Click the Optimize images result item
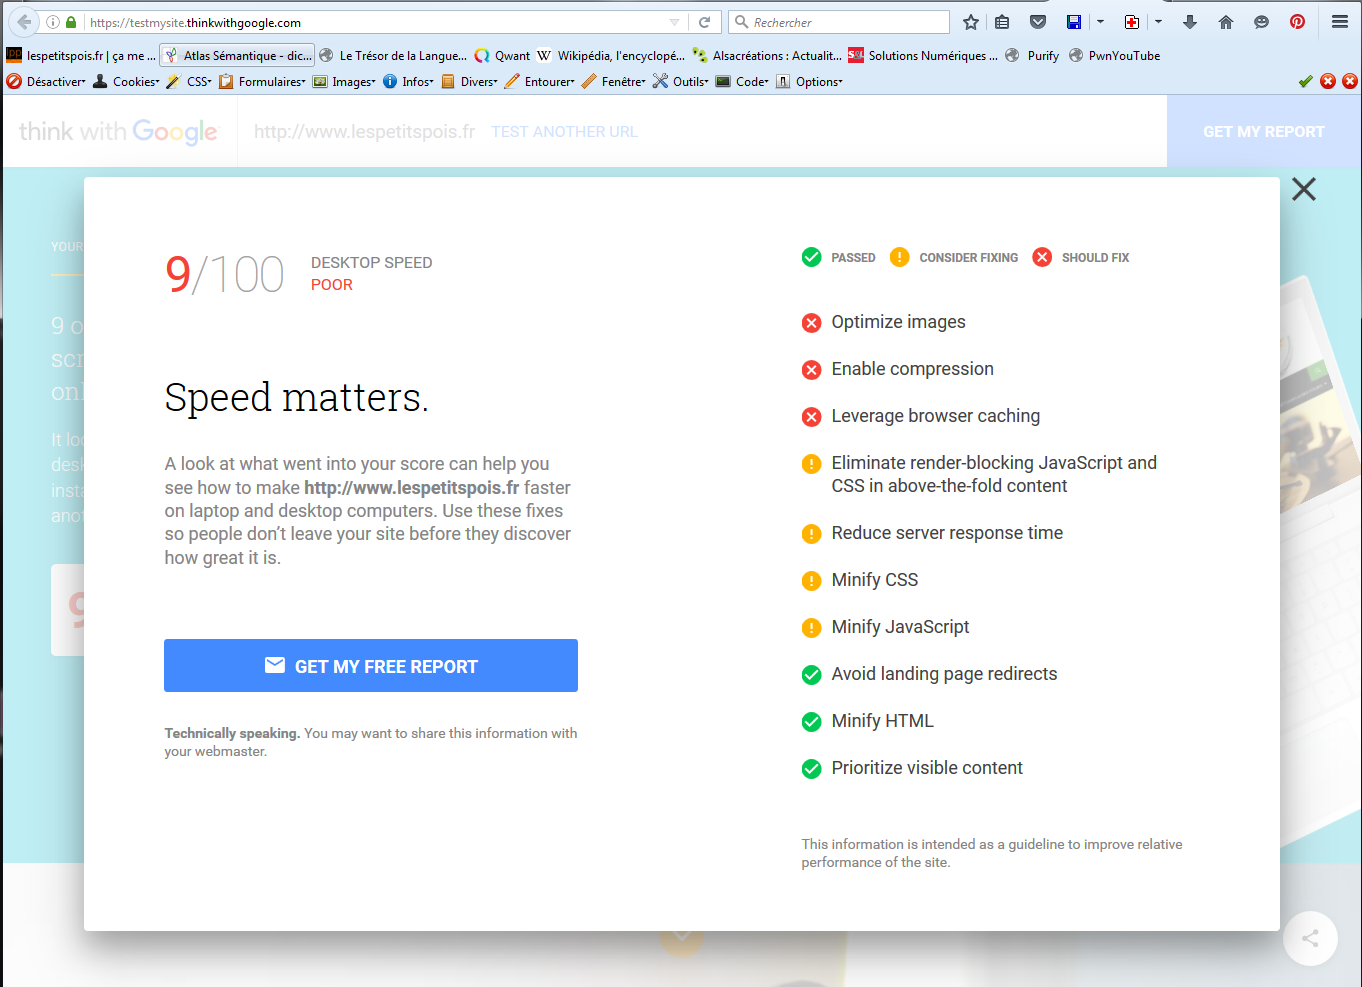Screen dimensions: 1362x987 click(898, 322)
